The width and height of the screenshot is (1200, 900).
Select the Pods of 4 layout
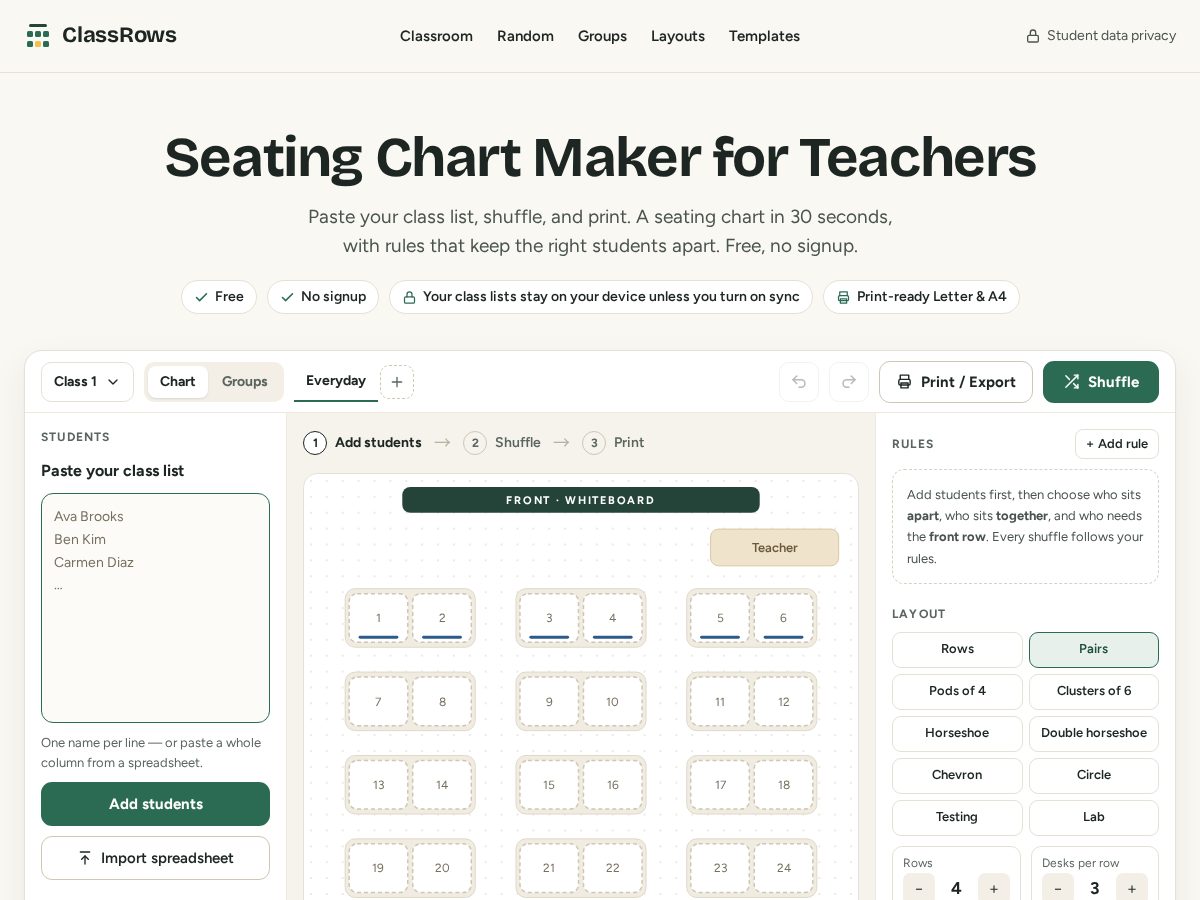point(957,692)
